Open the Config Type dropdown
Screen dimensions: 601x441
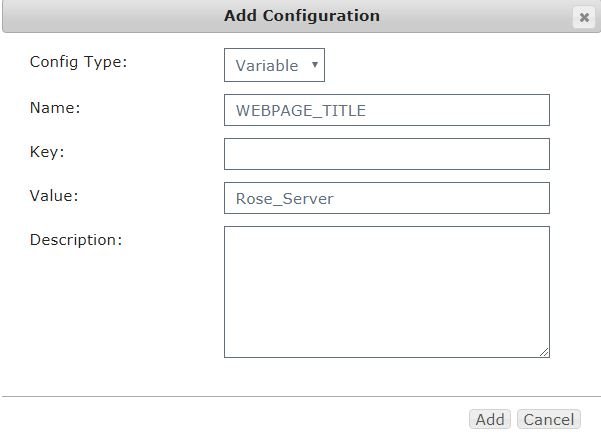coord(274,65)
